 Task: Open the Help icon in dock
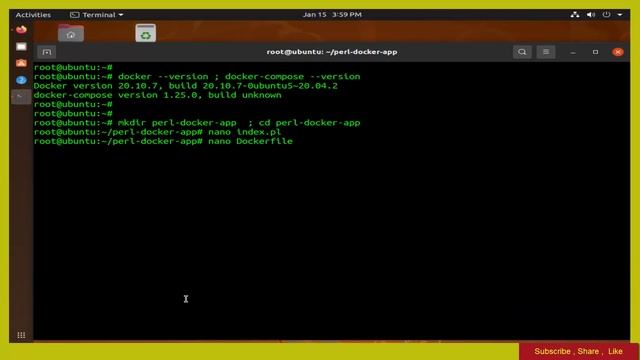pyautogui.click(x=21, y=80)
